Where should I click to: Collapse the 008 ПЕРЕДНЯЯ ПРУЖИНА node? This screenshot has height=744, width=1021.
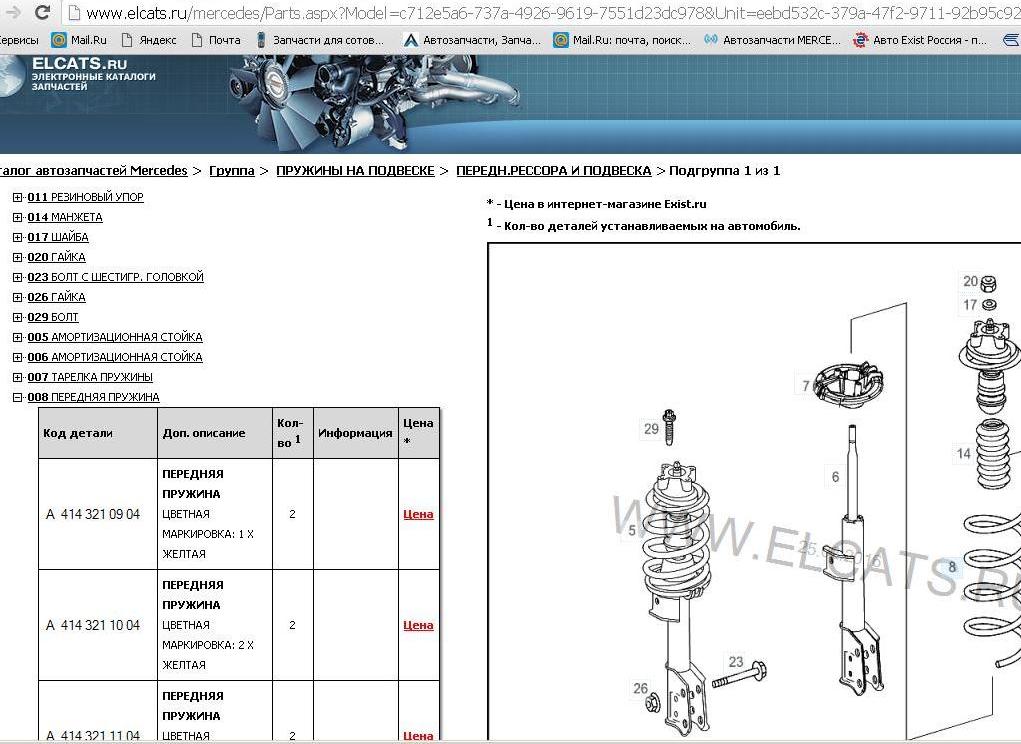(18, 397)
